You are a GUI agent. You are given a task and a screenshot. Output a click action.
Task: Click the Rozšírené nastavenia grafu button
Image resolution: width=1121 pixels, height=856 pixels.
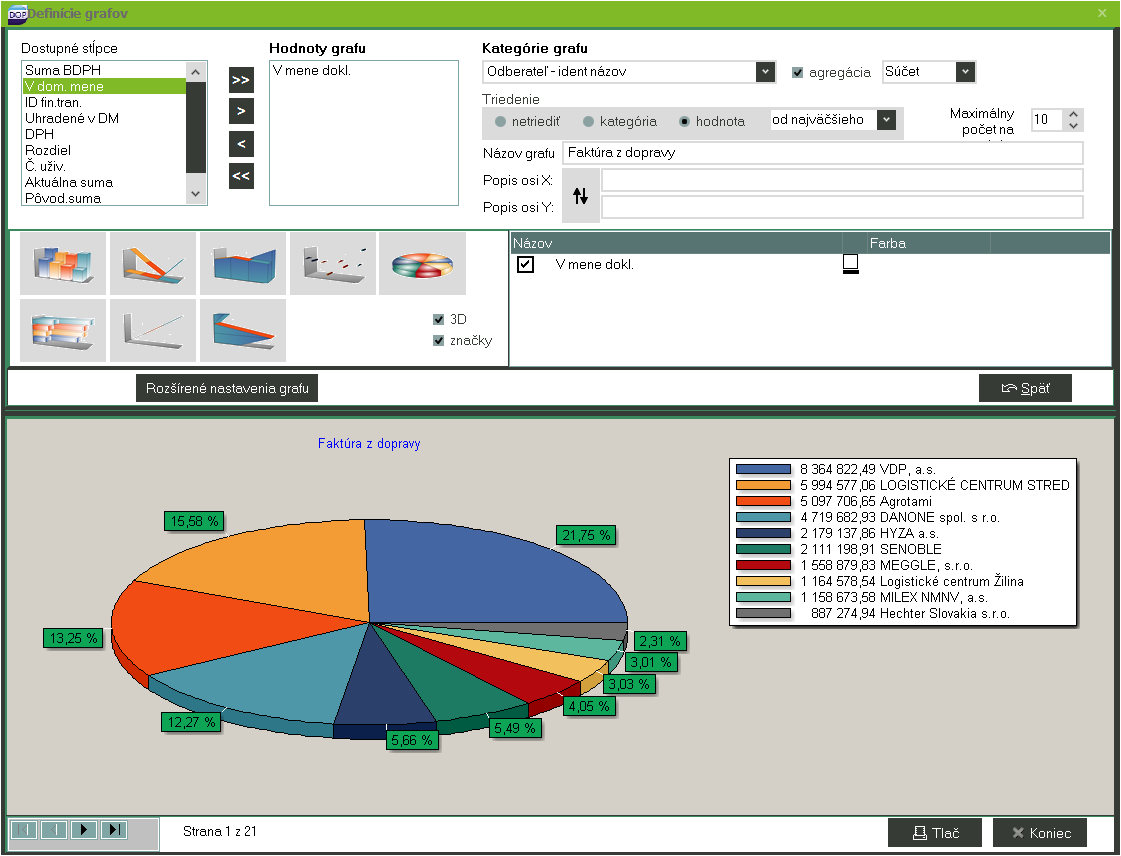[x=227, y=388]
